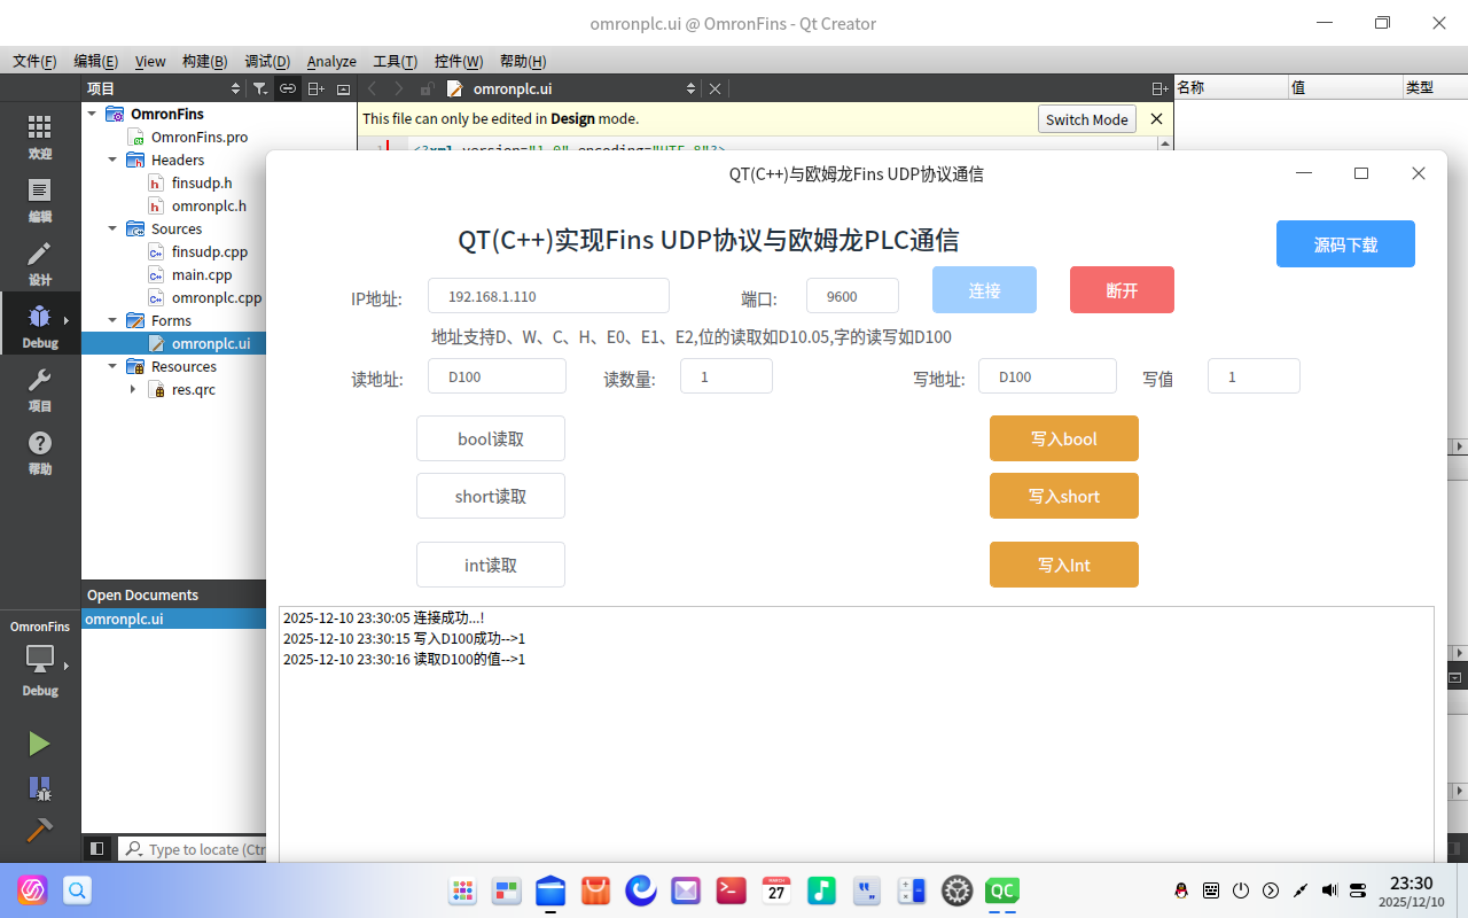Click the int读取 button
The height and width of the screenshot is (918, 1468).
tap(490, 565)
